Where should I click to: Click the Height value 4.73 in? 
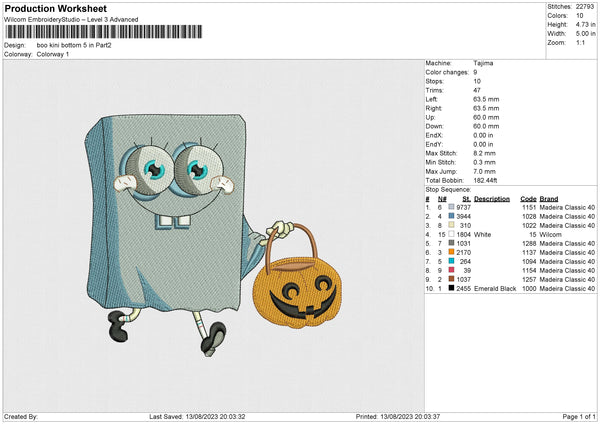pos(585,24)
